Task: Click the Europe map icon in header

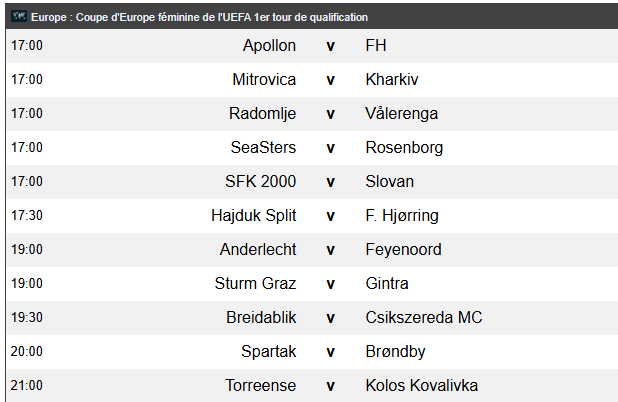Action: pos(19,17)
